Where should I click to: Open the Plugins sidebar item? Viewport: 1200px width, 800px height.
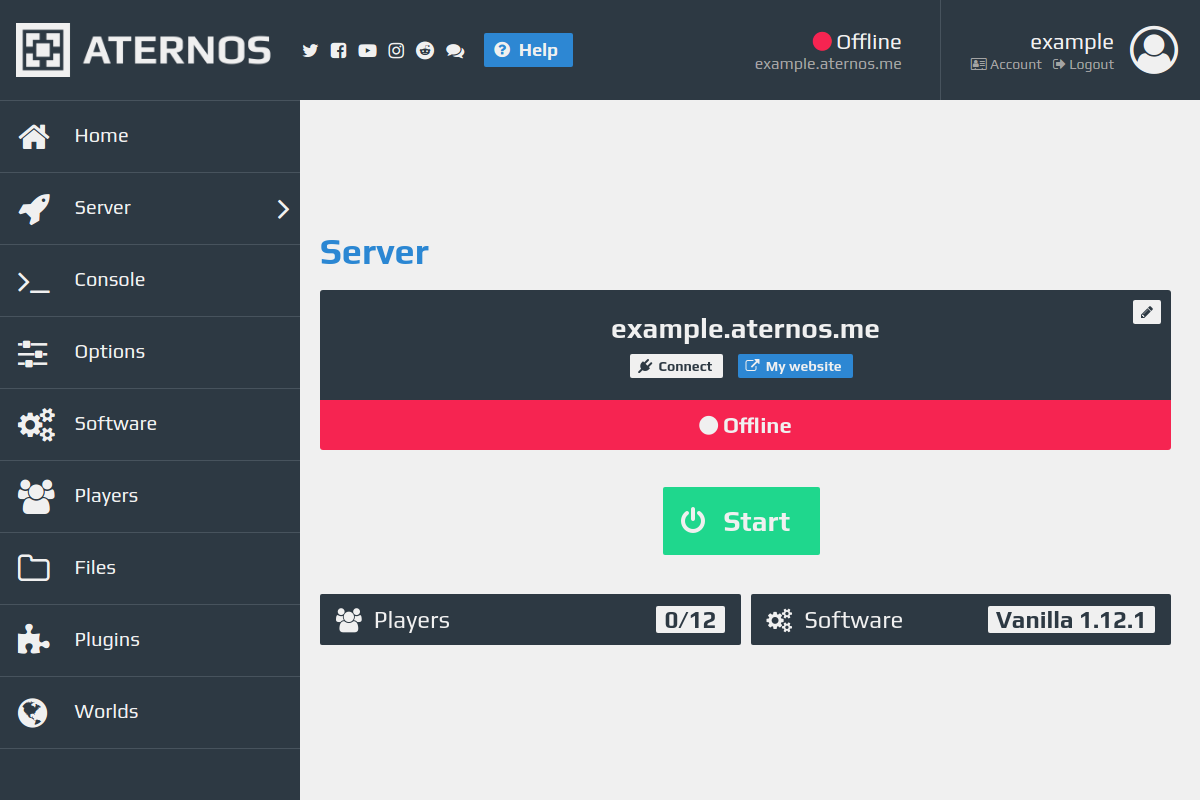pos(150,641)
